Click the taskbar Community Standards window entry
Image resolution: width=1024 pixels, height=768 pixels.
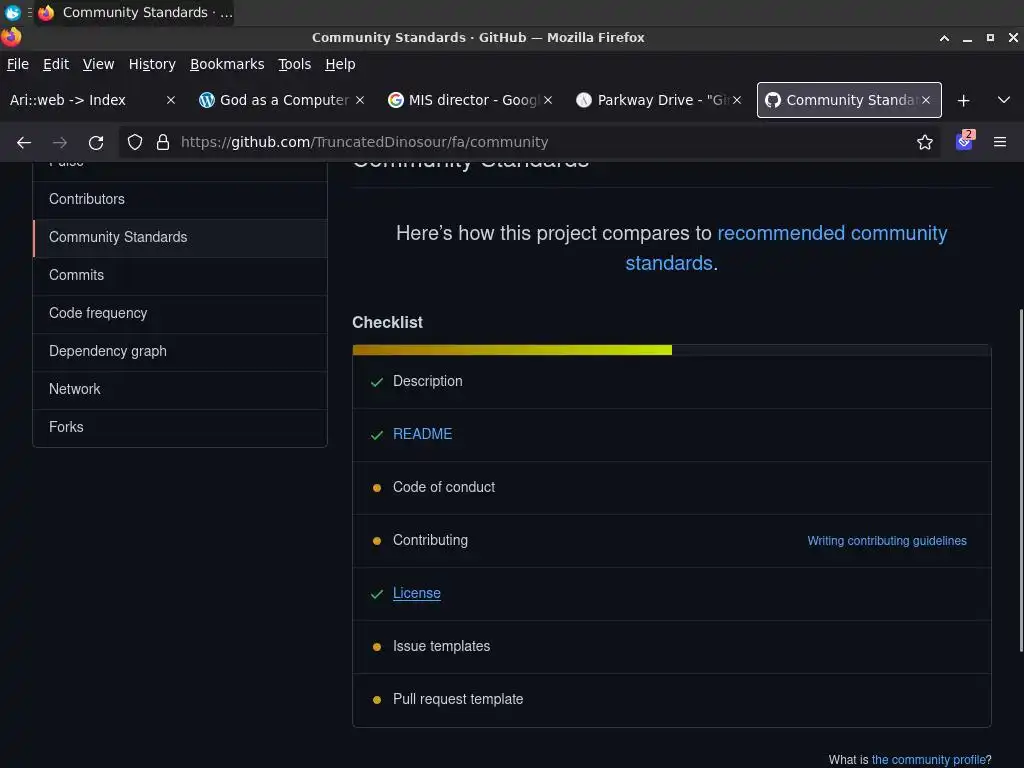(x=135, y=12)
